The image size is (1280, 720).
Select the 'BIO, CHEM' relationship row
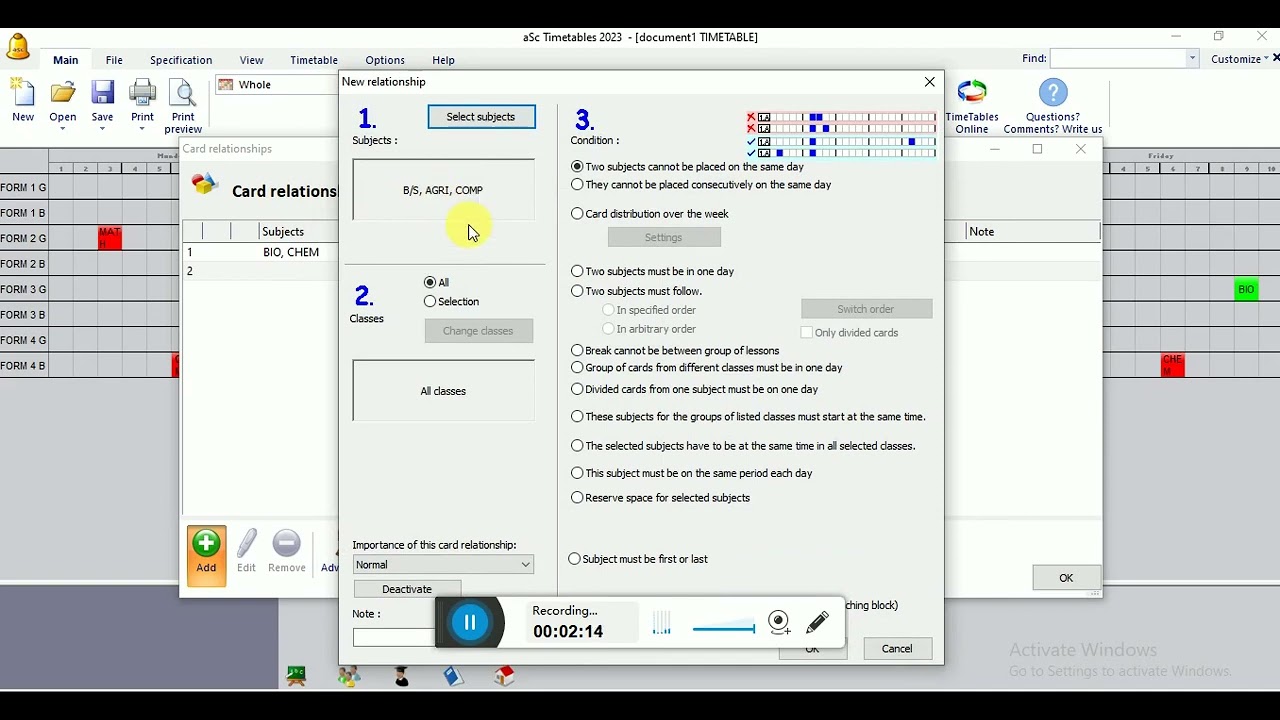tap(260, 252)
